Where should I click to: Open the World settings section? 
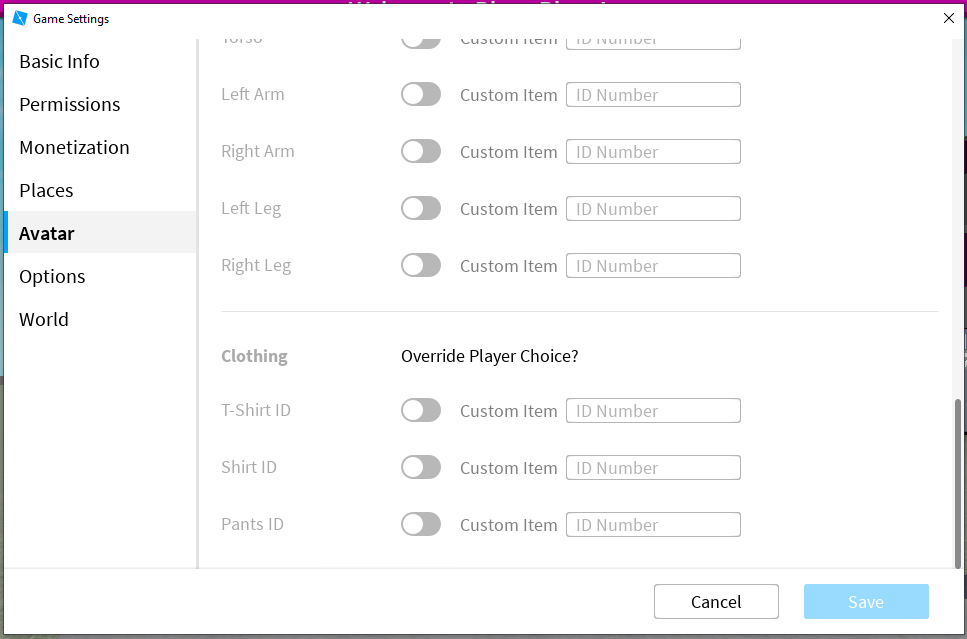point(43,319)
